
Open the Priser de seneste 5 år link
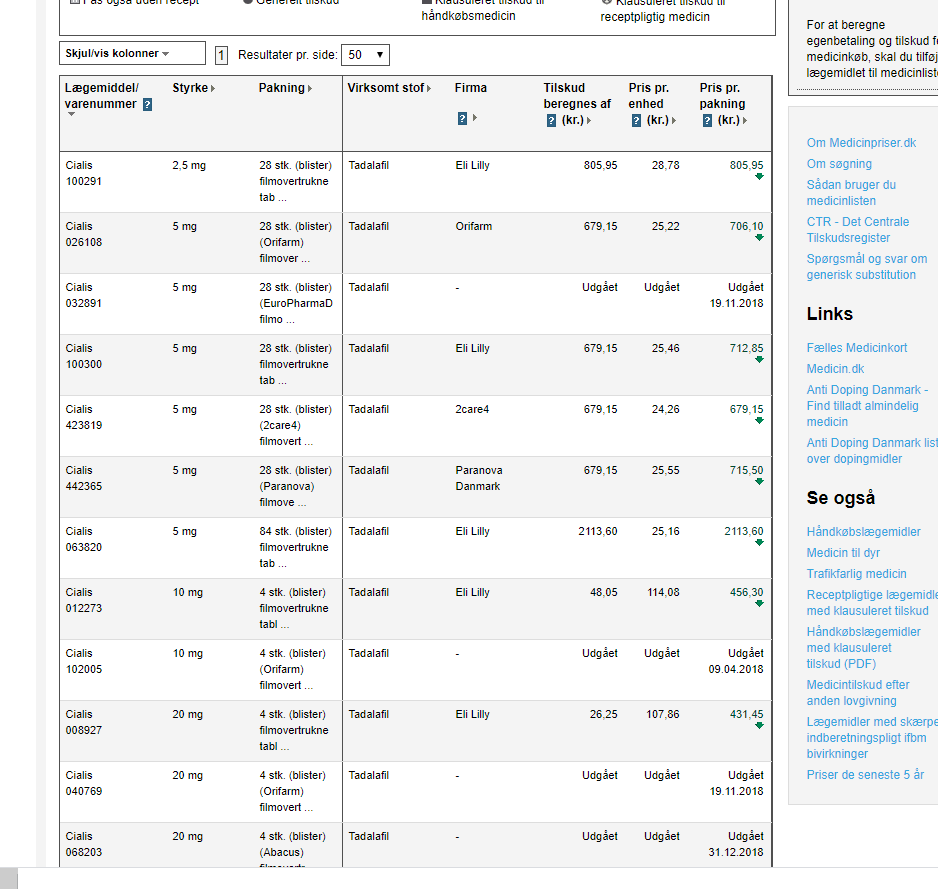click(x=865, y=775)
